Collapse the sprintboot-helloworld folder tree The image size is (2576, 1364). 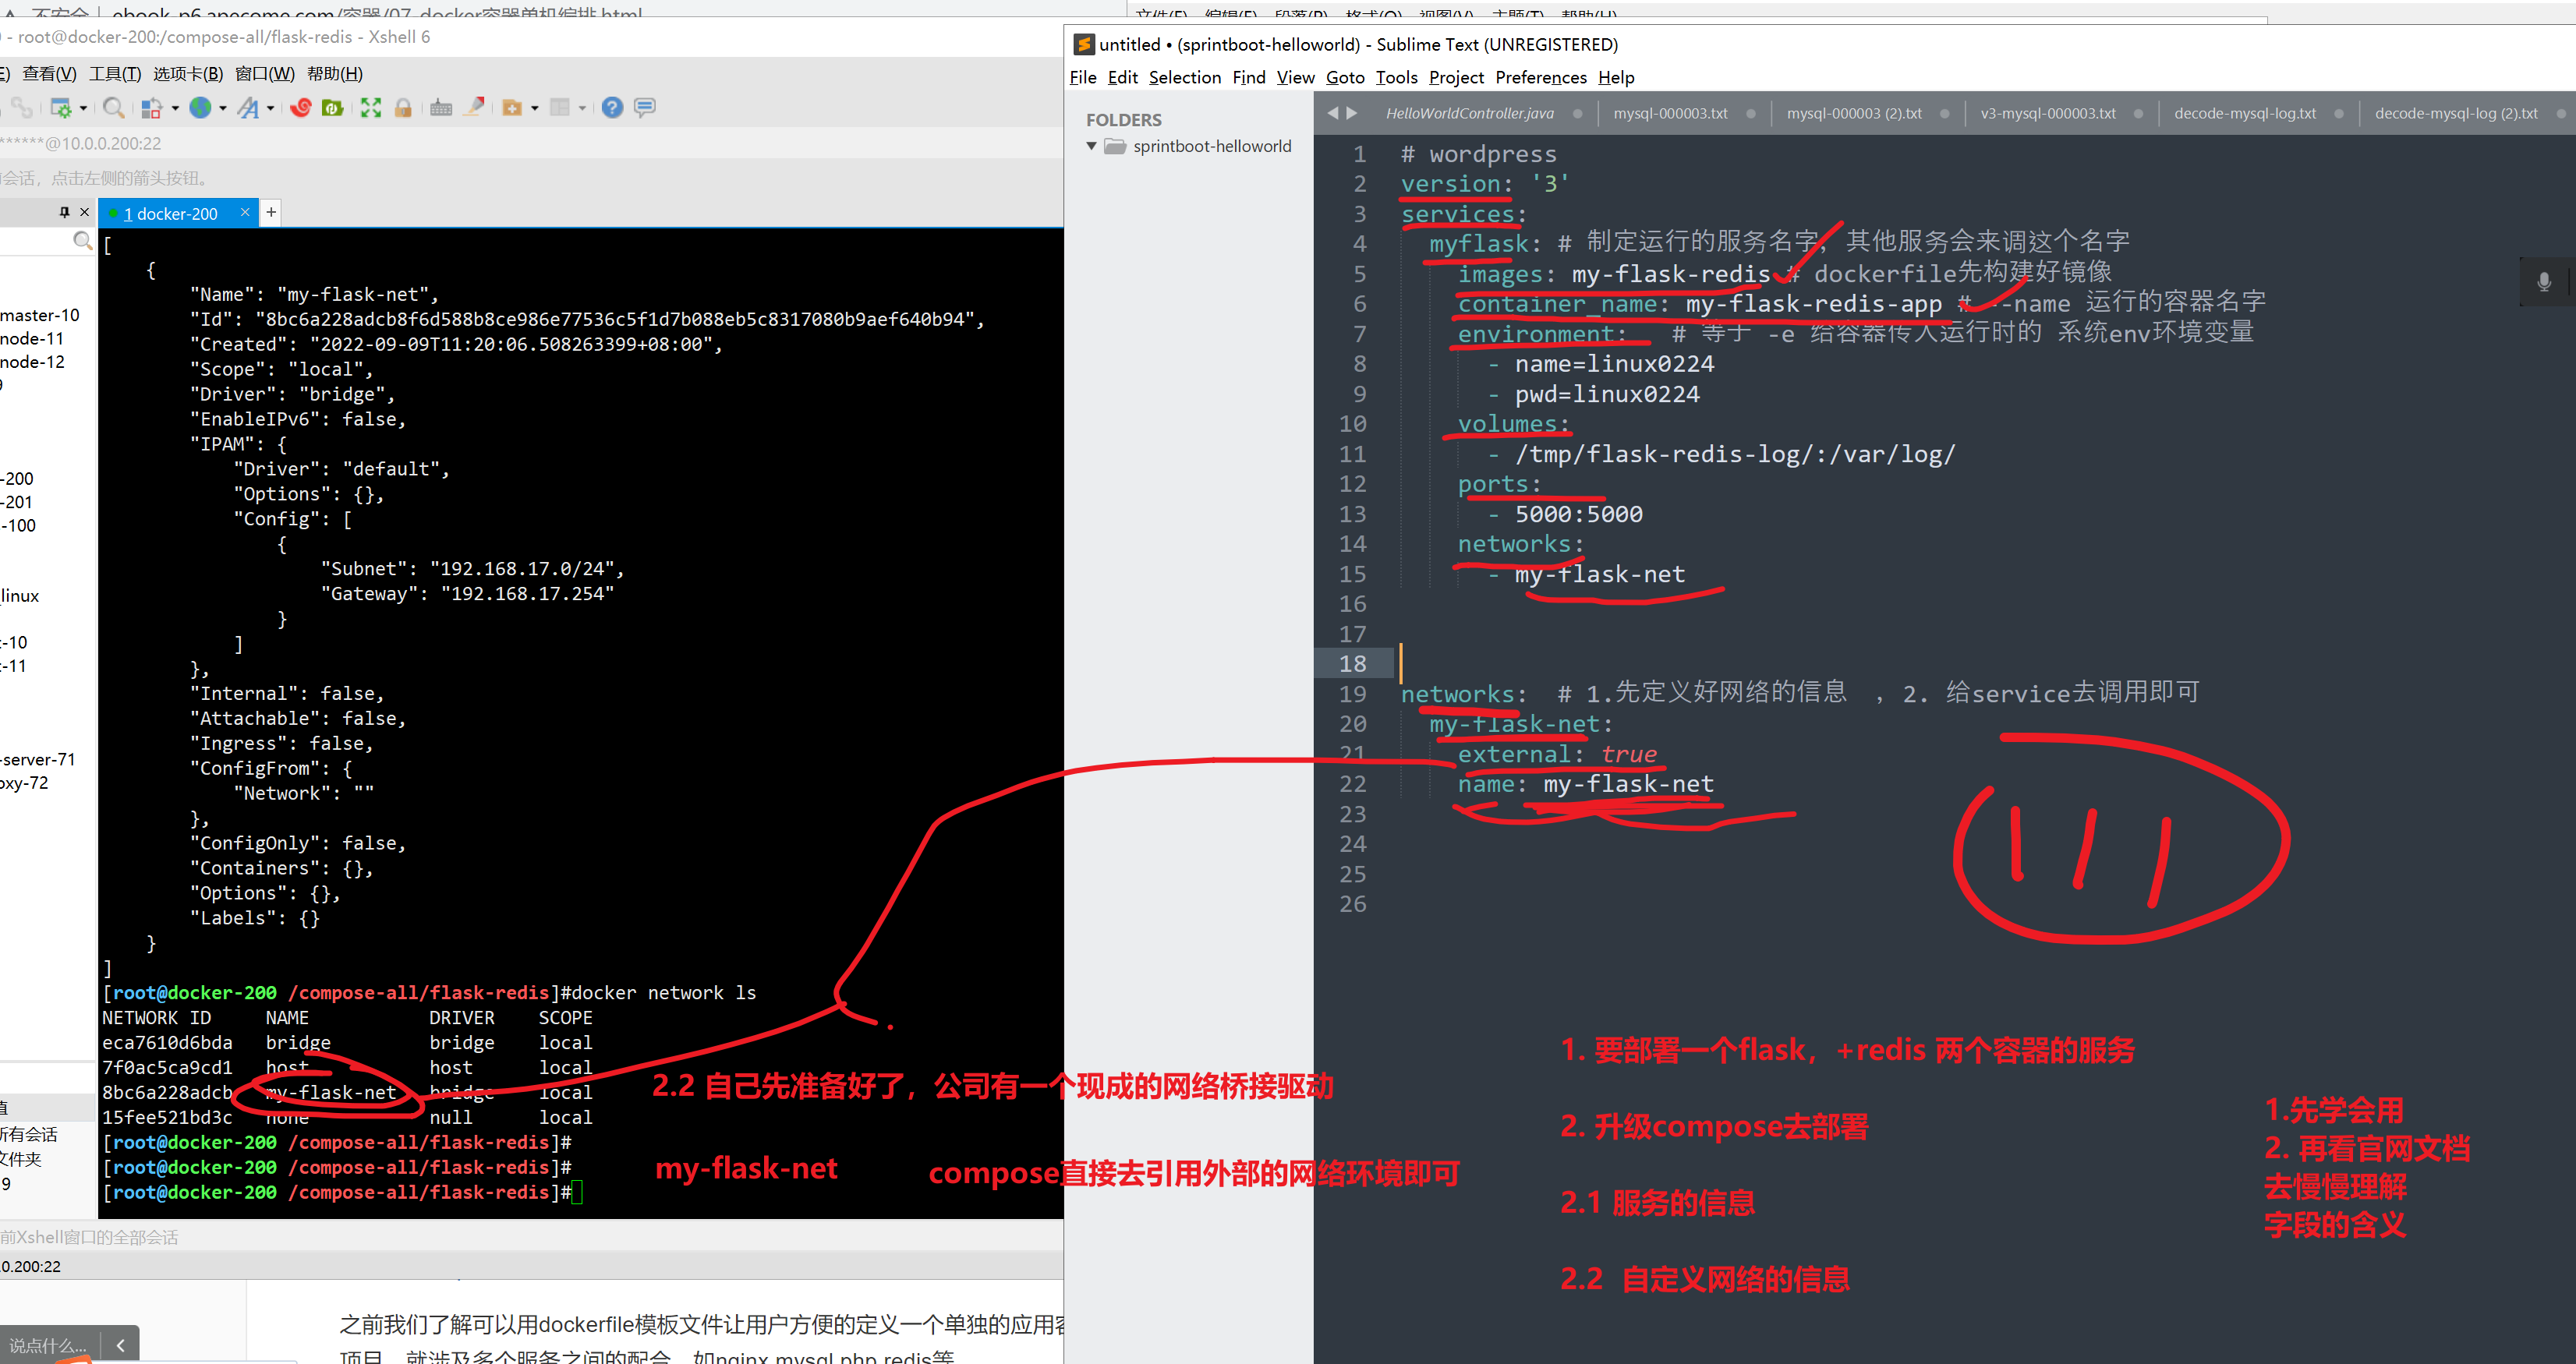(x=1091, y=146)
